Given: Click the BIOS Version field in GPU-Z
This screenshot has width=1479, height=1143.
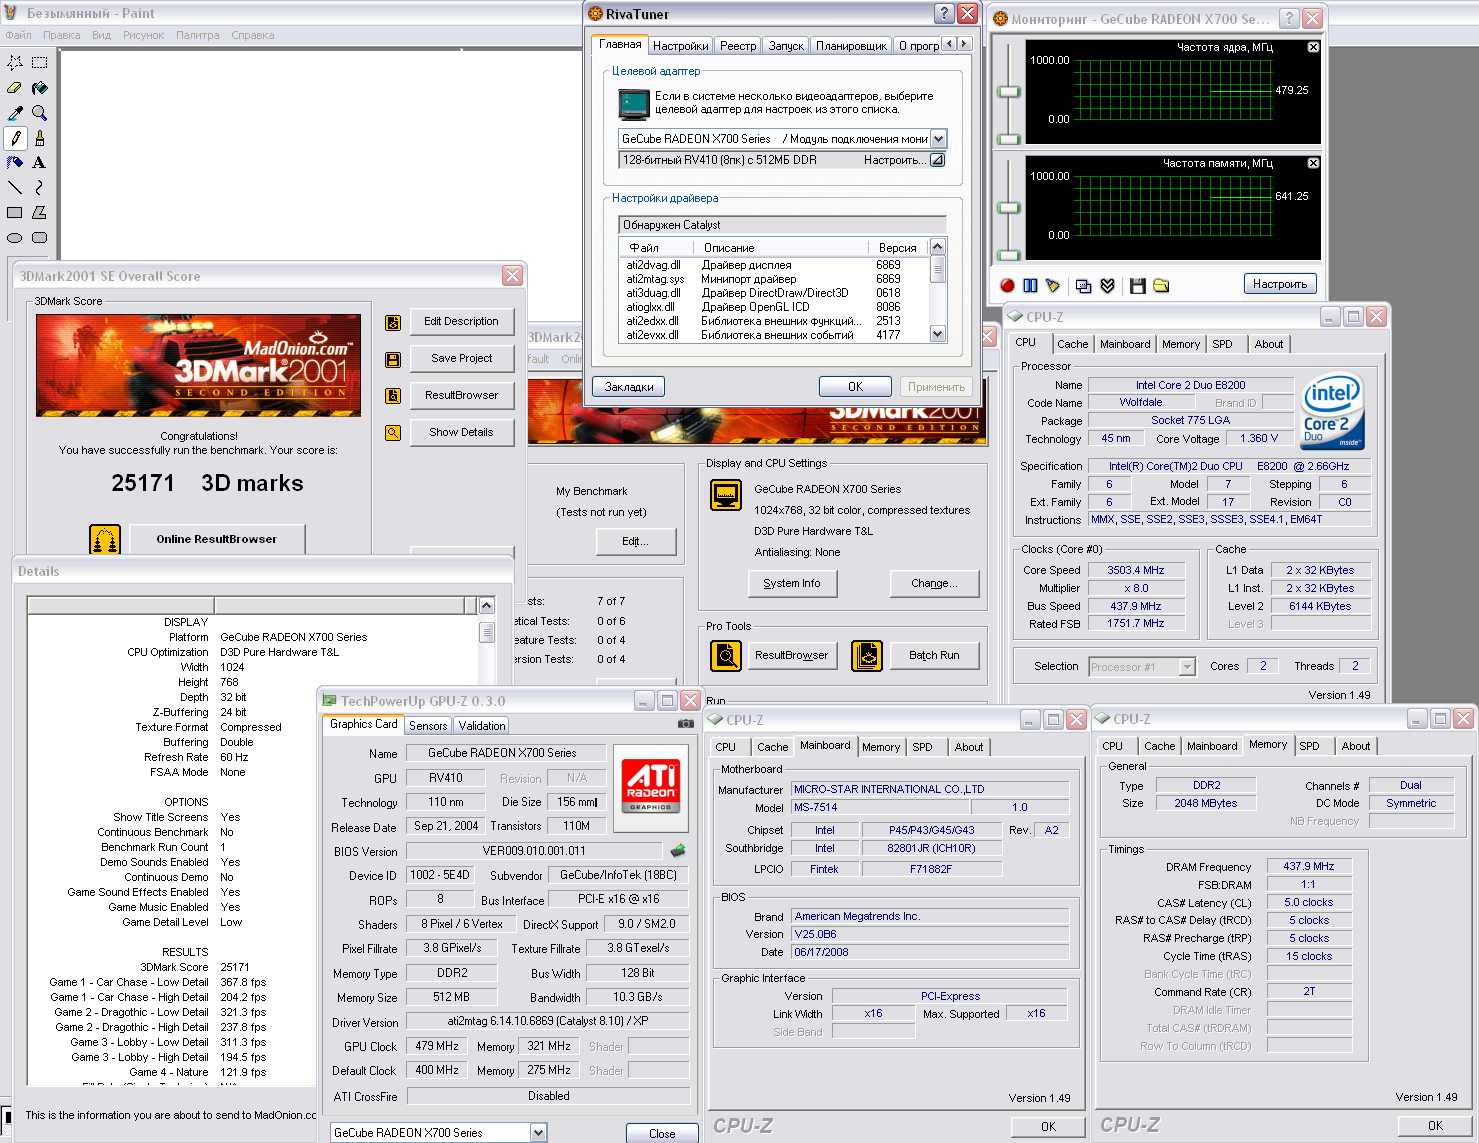Looking at the screenshot, I should (534, 851).
